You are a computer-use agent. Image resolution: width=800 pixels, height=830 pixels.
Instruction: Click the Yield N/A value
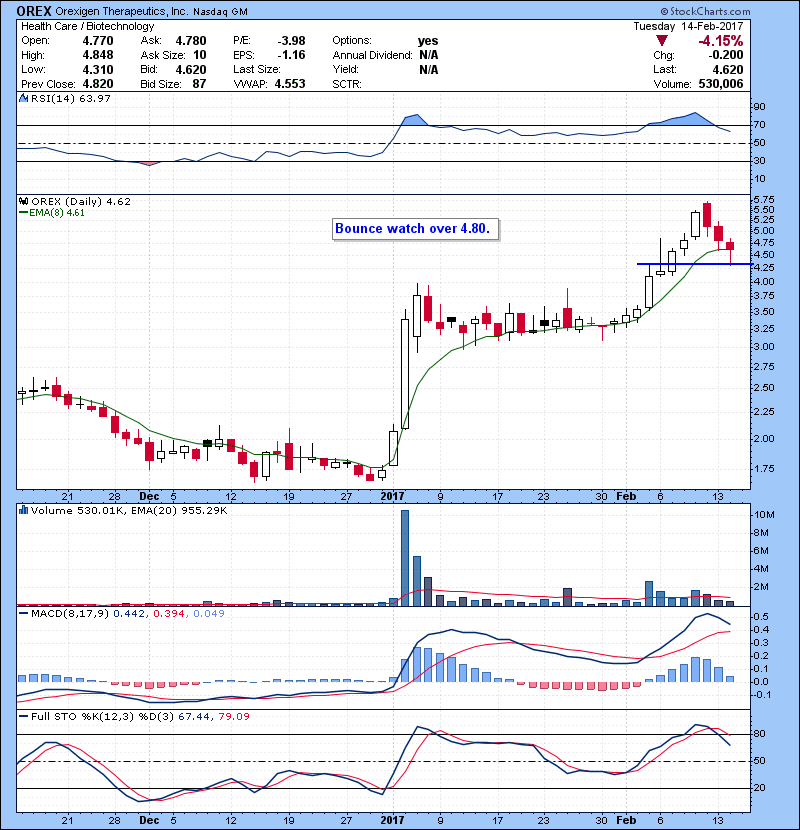(x=428, y=69)
